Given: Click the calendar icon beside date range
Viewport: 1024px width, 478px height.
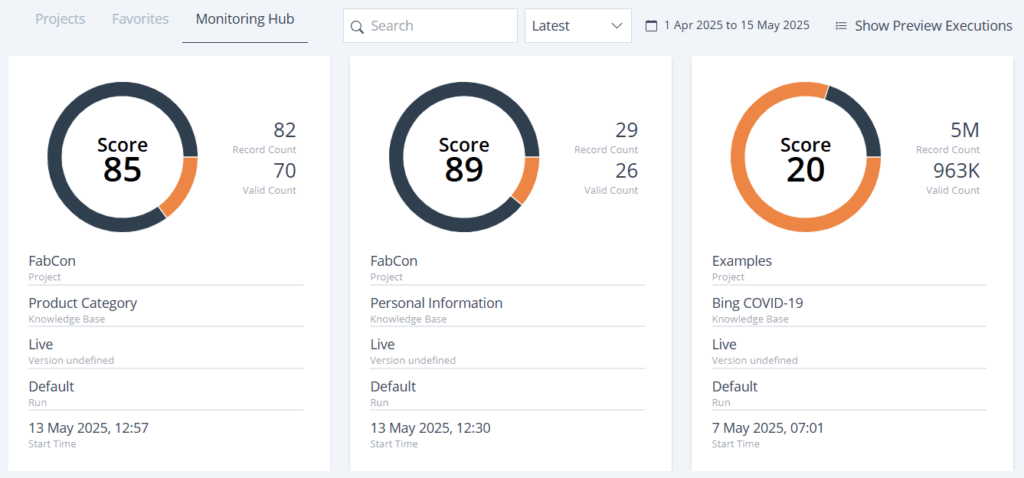Looking at the screenshot, I should pos(651,26).
